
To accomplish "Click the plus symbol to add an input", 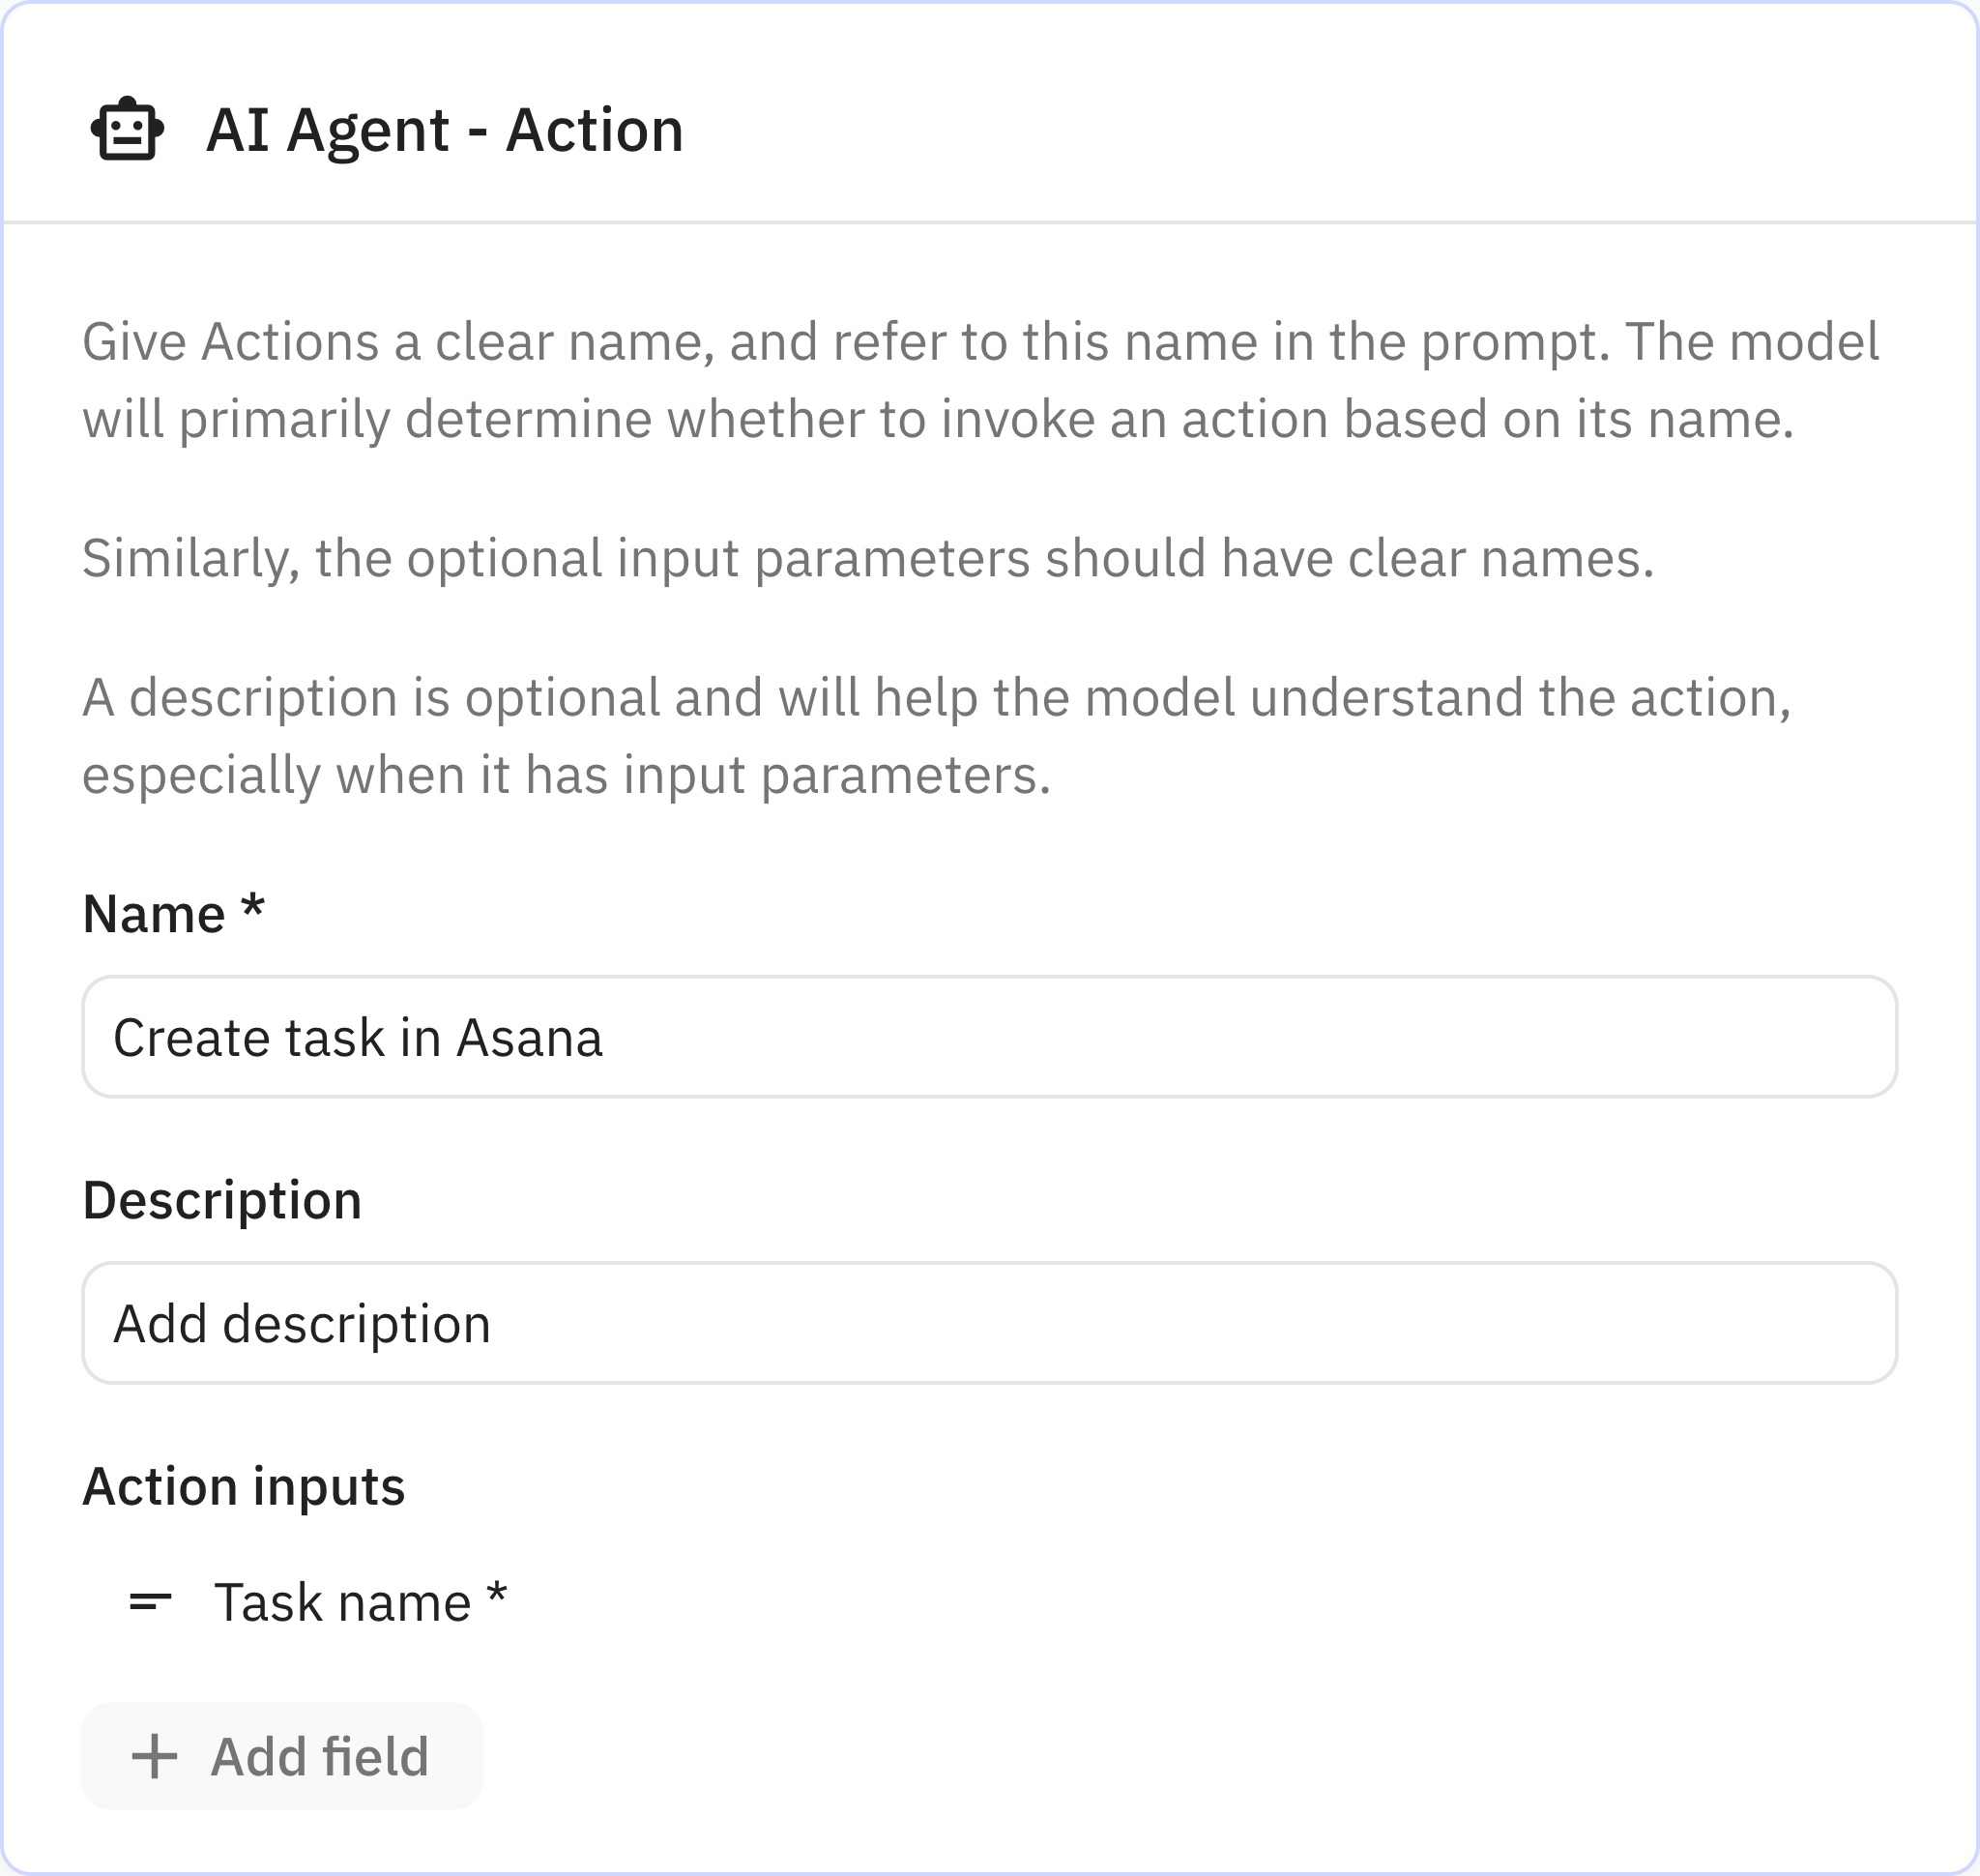I will point(155,1757).
